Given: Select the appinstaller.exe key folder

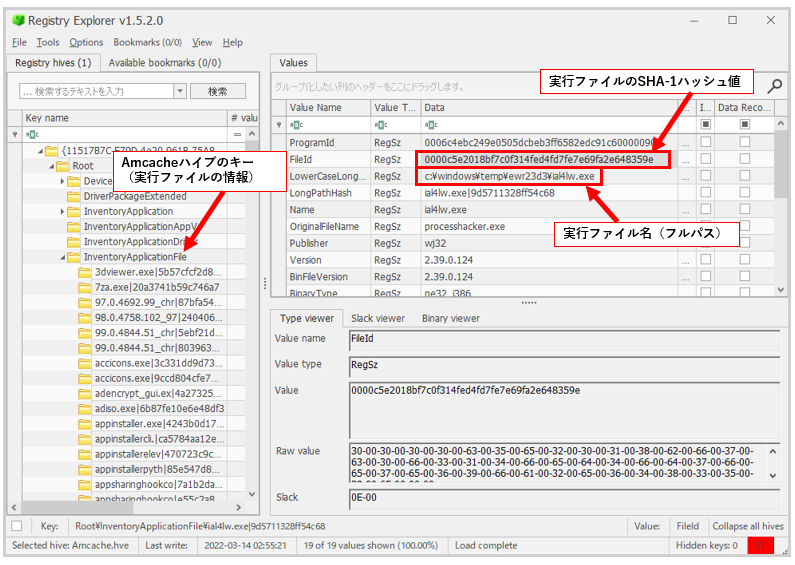Looking at the screenshot, I should [x=159, y=423].
